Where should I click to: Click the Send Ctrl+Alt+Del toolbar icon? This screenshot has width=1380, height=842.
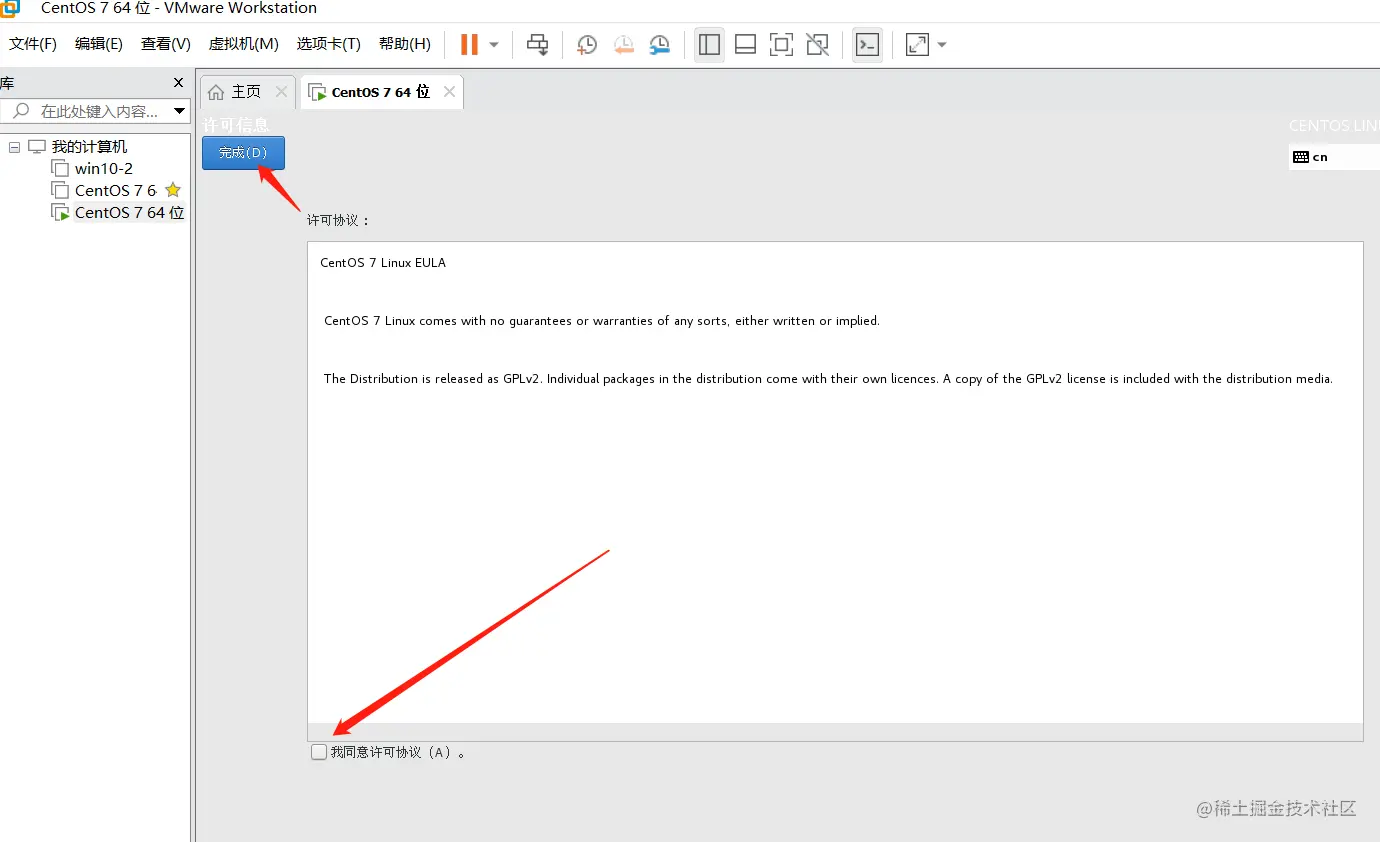click(x=538, y=45)
